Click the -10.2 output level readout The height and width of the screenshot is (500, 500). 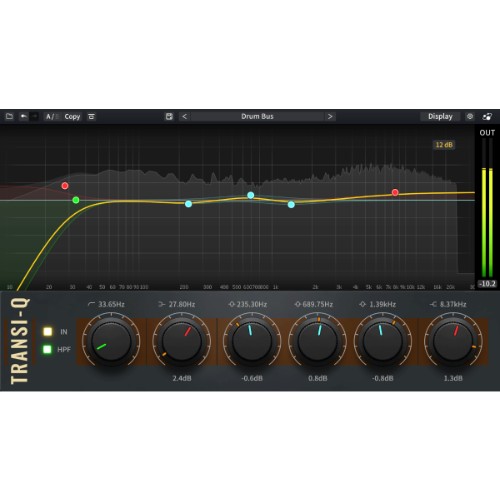(x=487, y=284)
